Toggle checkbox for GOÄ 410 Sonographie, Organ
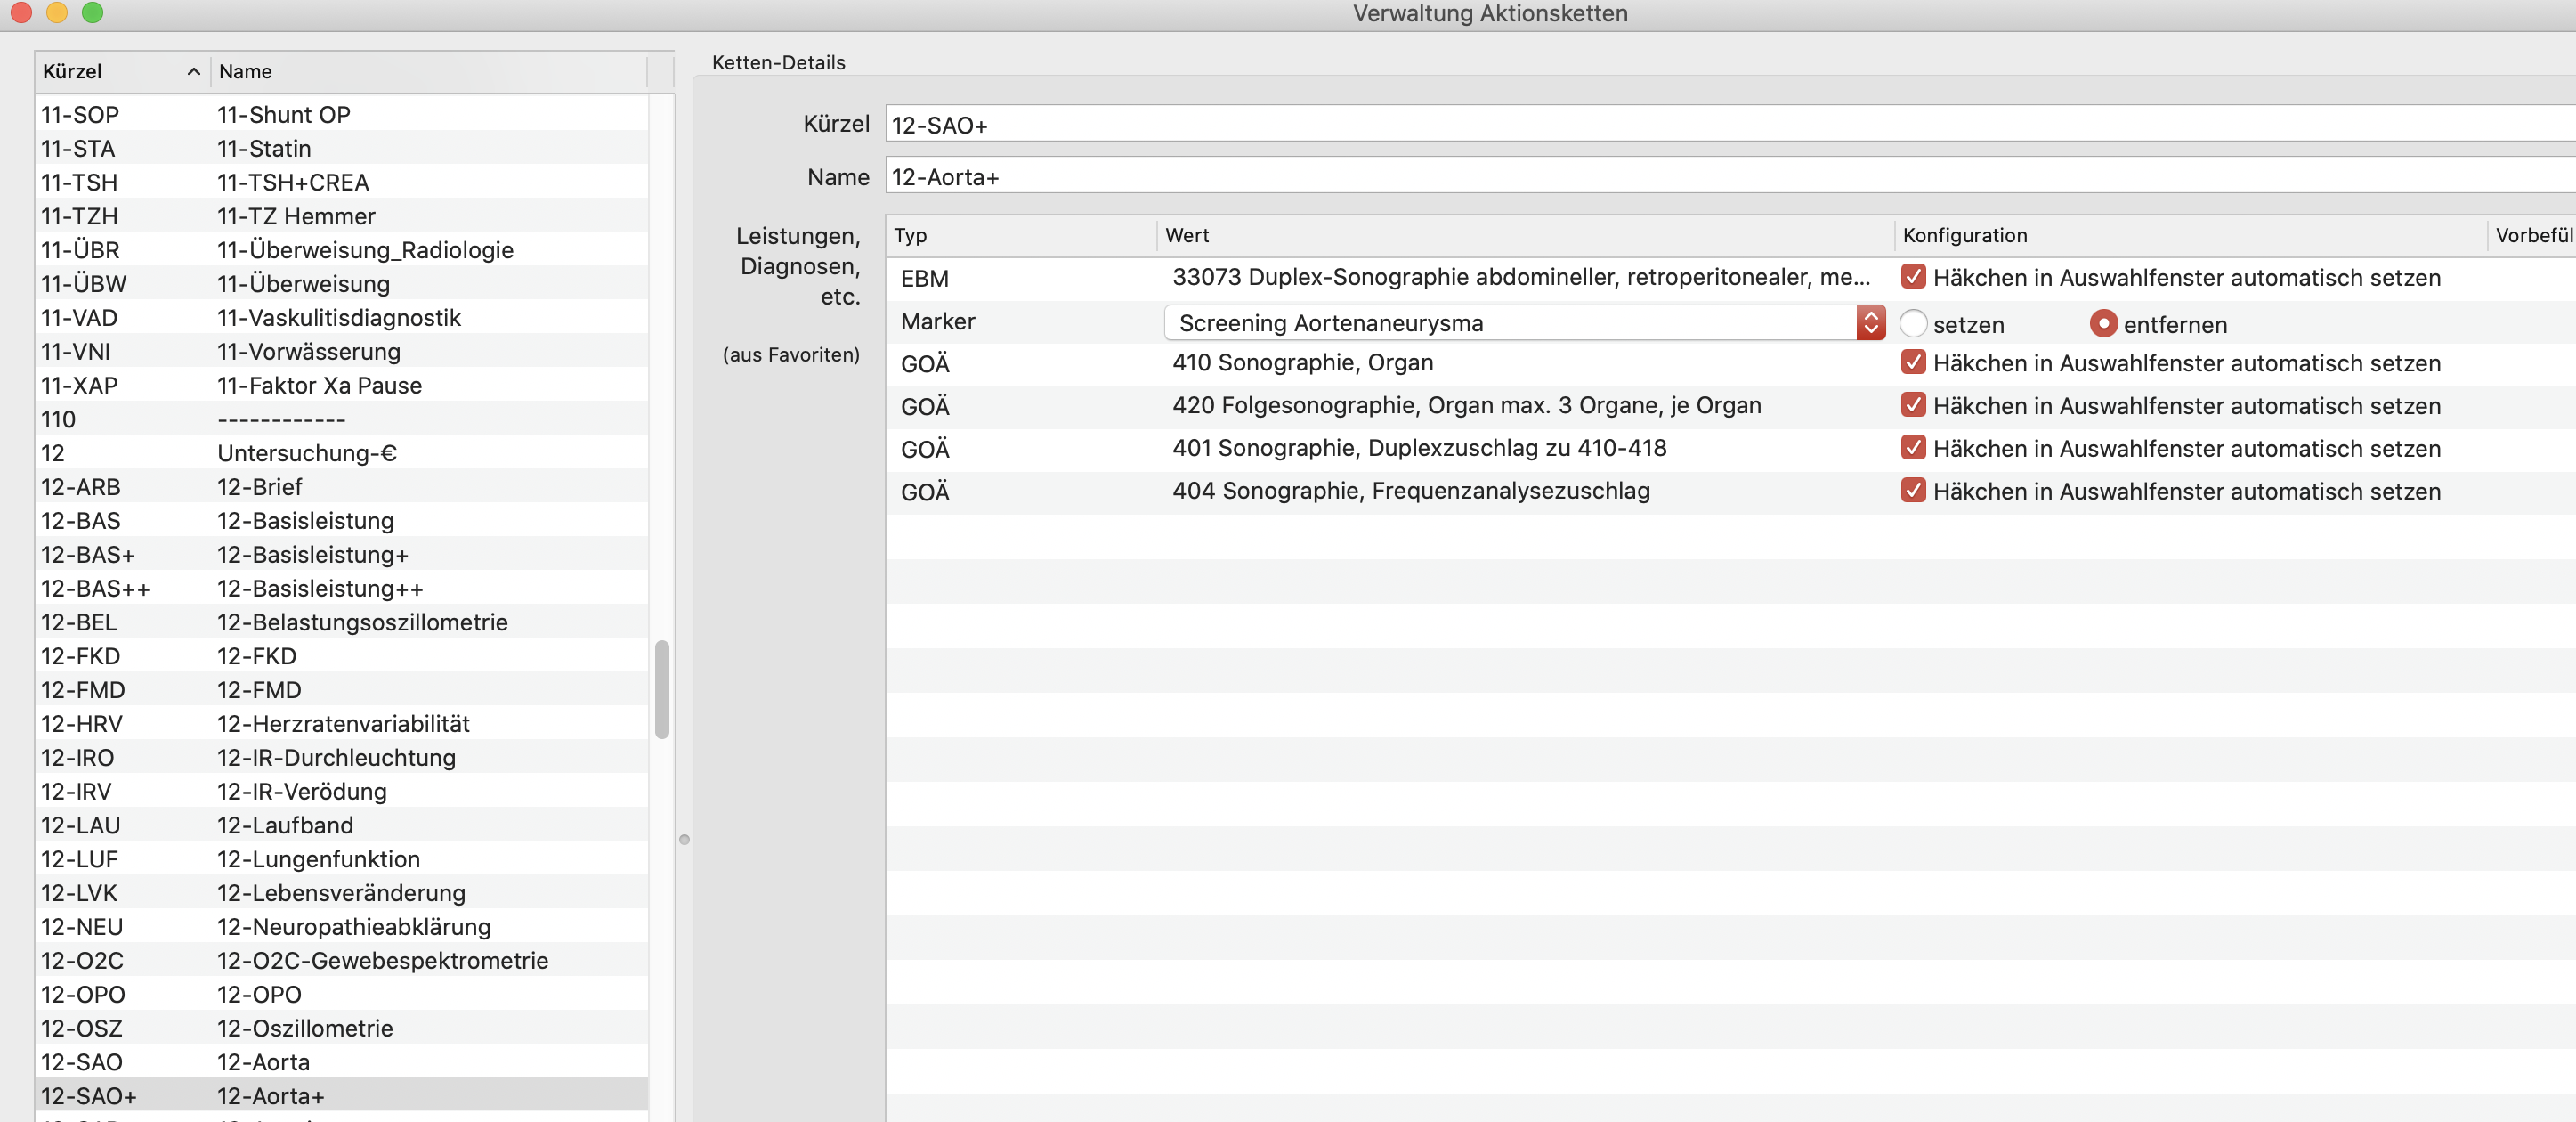Screen dimensions: 2576x1122 pos(1913,362)
